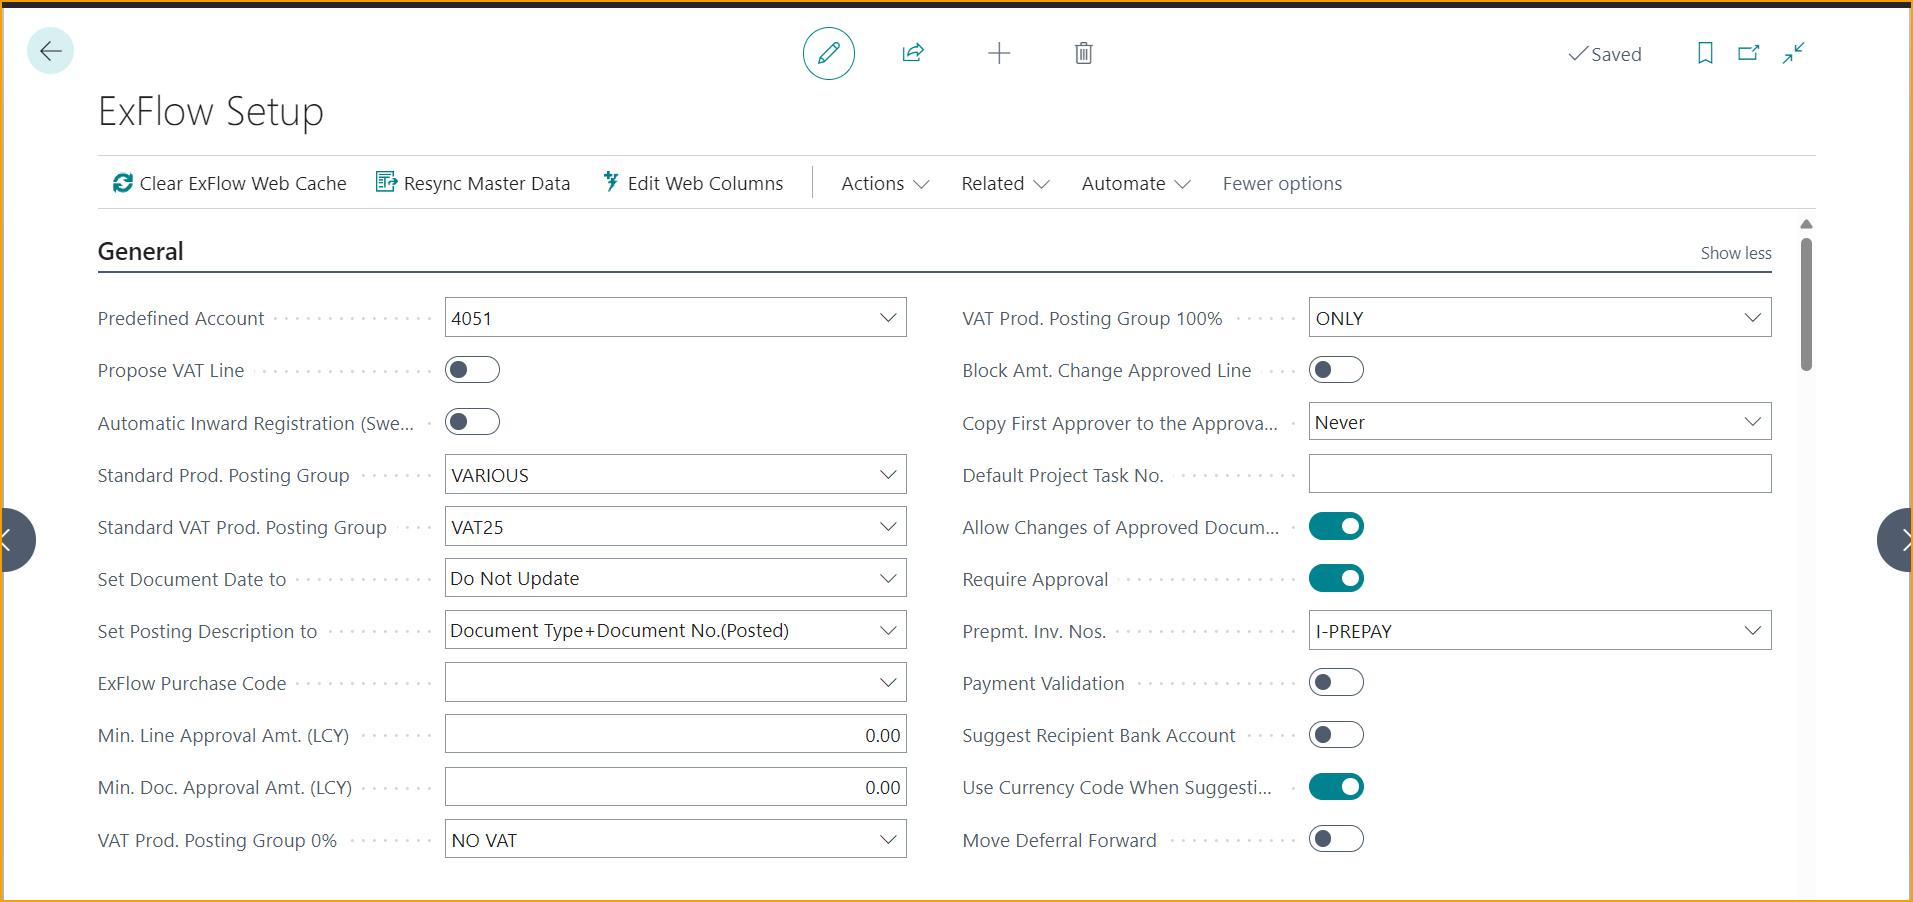
Task: Expand the Predefined Account dropdown arrow
Action: 887,318
